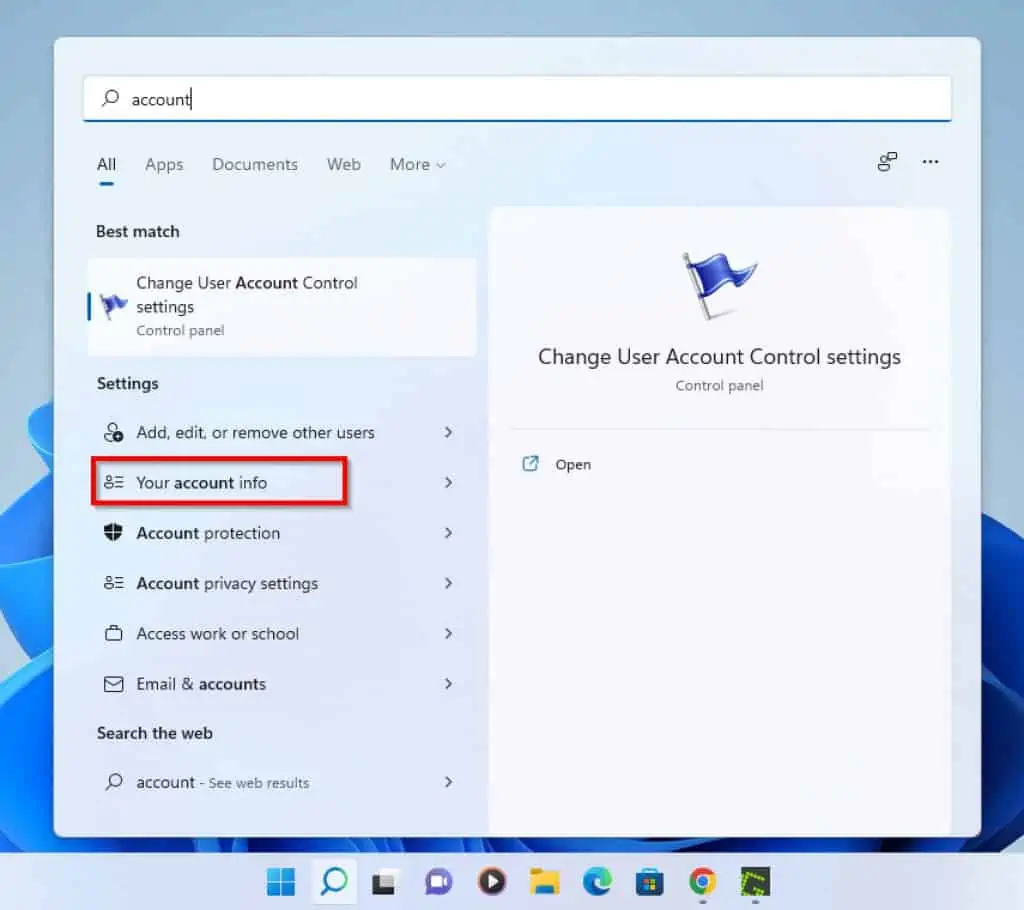The height and width of the screenshot is (910, 1024).
Task: Click Open in the preview pane
Action: pyautogui.click(x=572, y=464)
